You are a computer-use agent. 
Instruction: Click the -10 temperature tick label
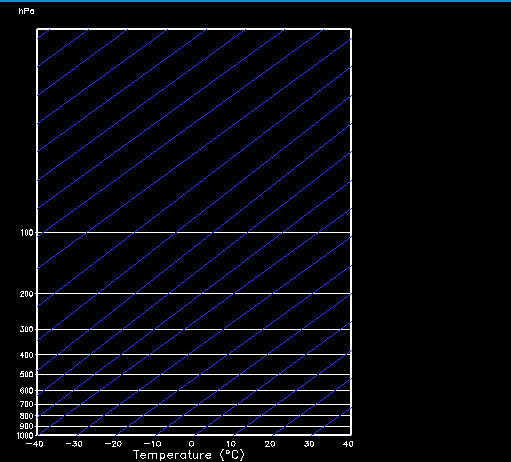coord(152,444)
